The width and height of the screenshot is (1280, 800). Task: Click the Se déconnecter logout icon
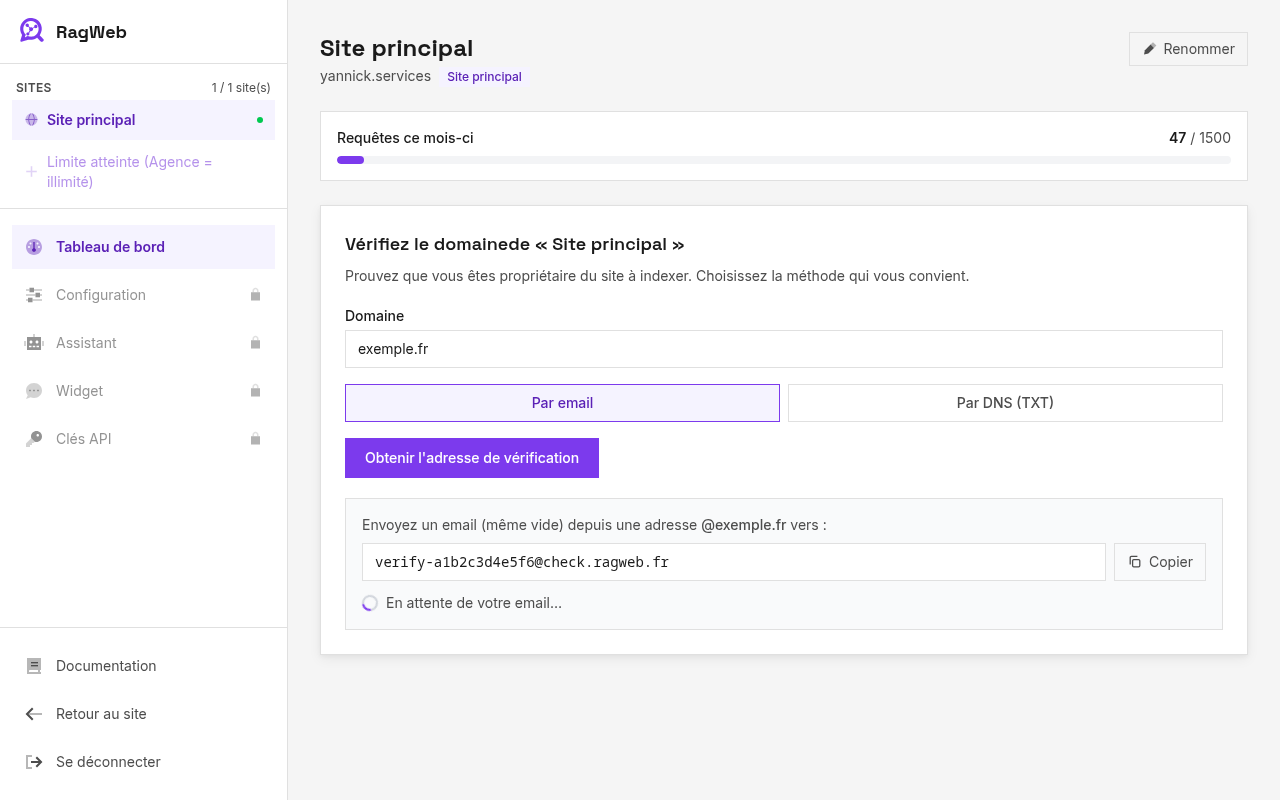pyautogui.click(x=34, y=762)
